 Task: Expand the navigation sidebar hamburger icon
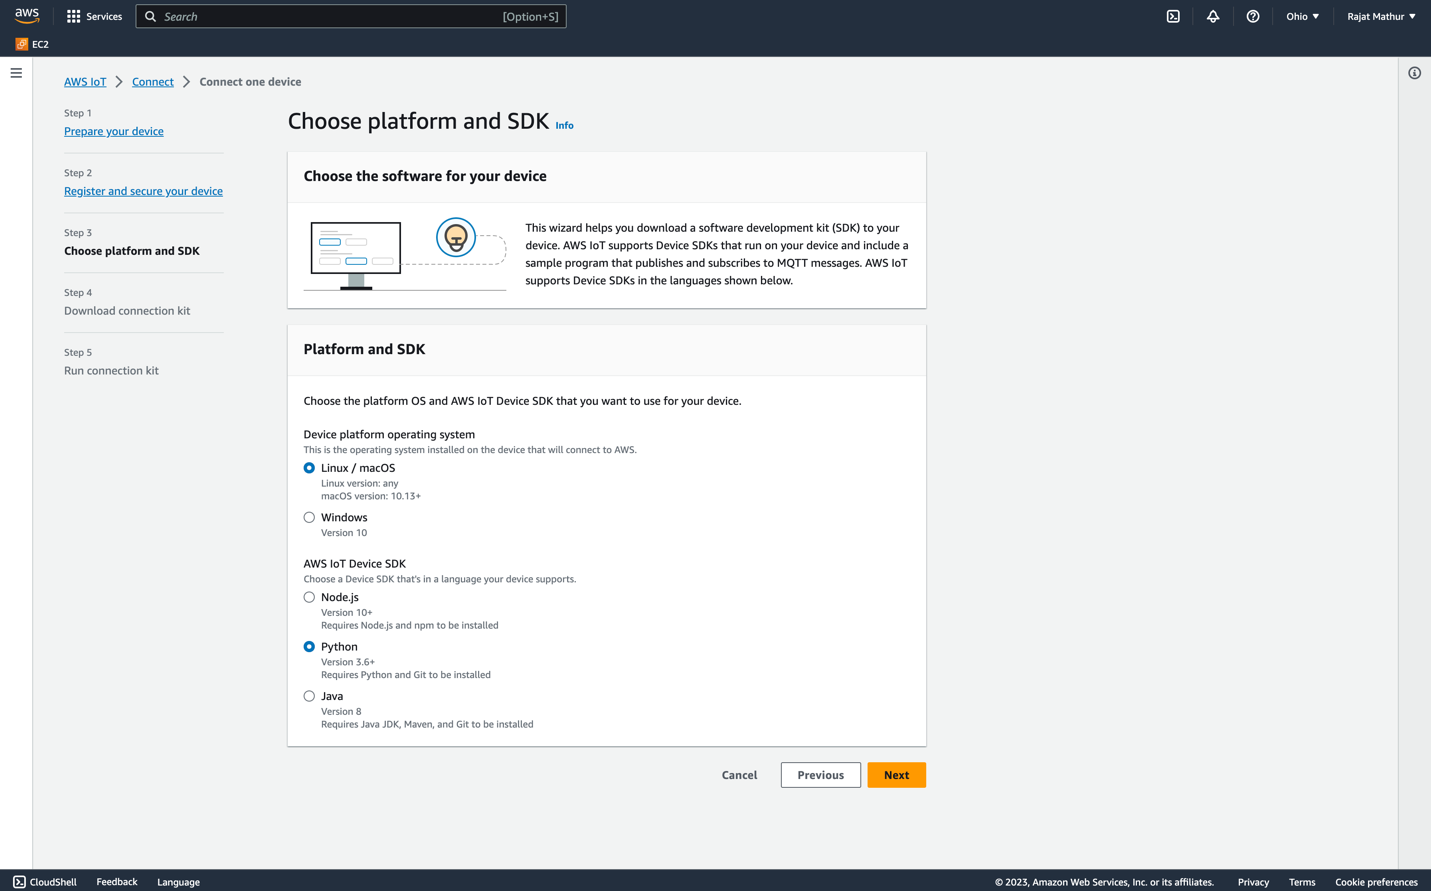click(x=16, y=72)
